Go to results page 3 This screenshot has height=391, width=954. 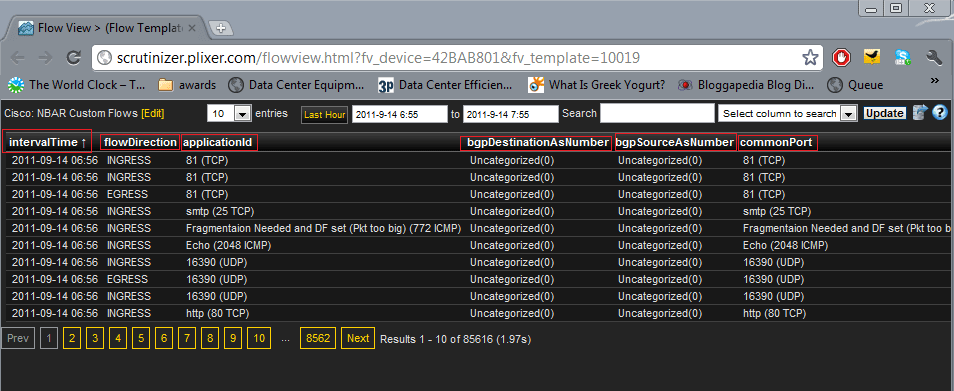point(94,338)
